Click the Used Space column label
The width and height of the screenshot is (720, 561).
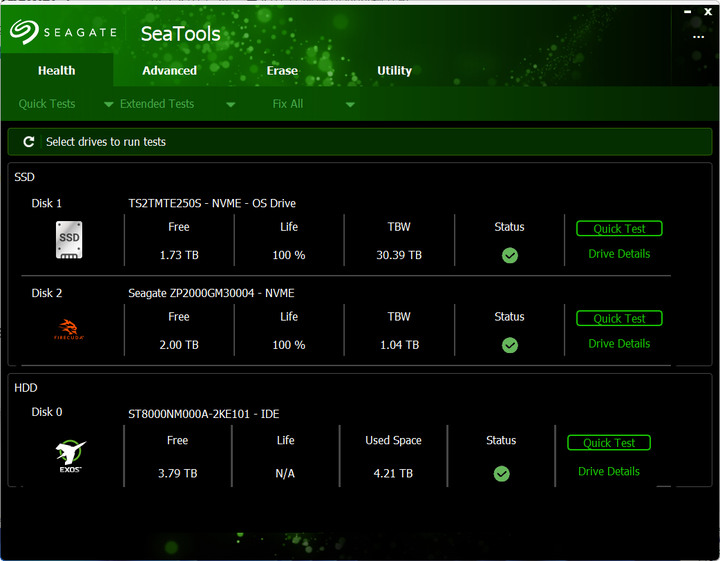[x=394, y=441]
